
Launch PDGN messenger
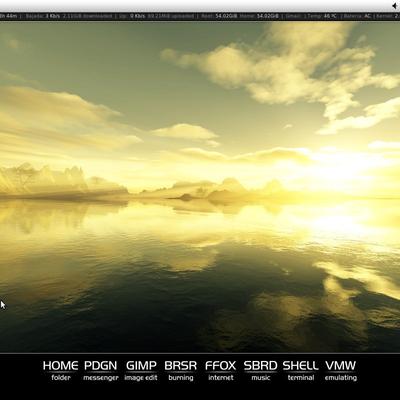click(101, 370)
